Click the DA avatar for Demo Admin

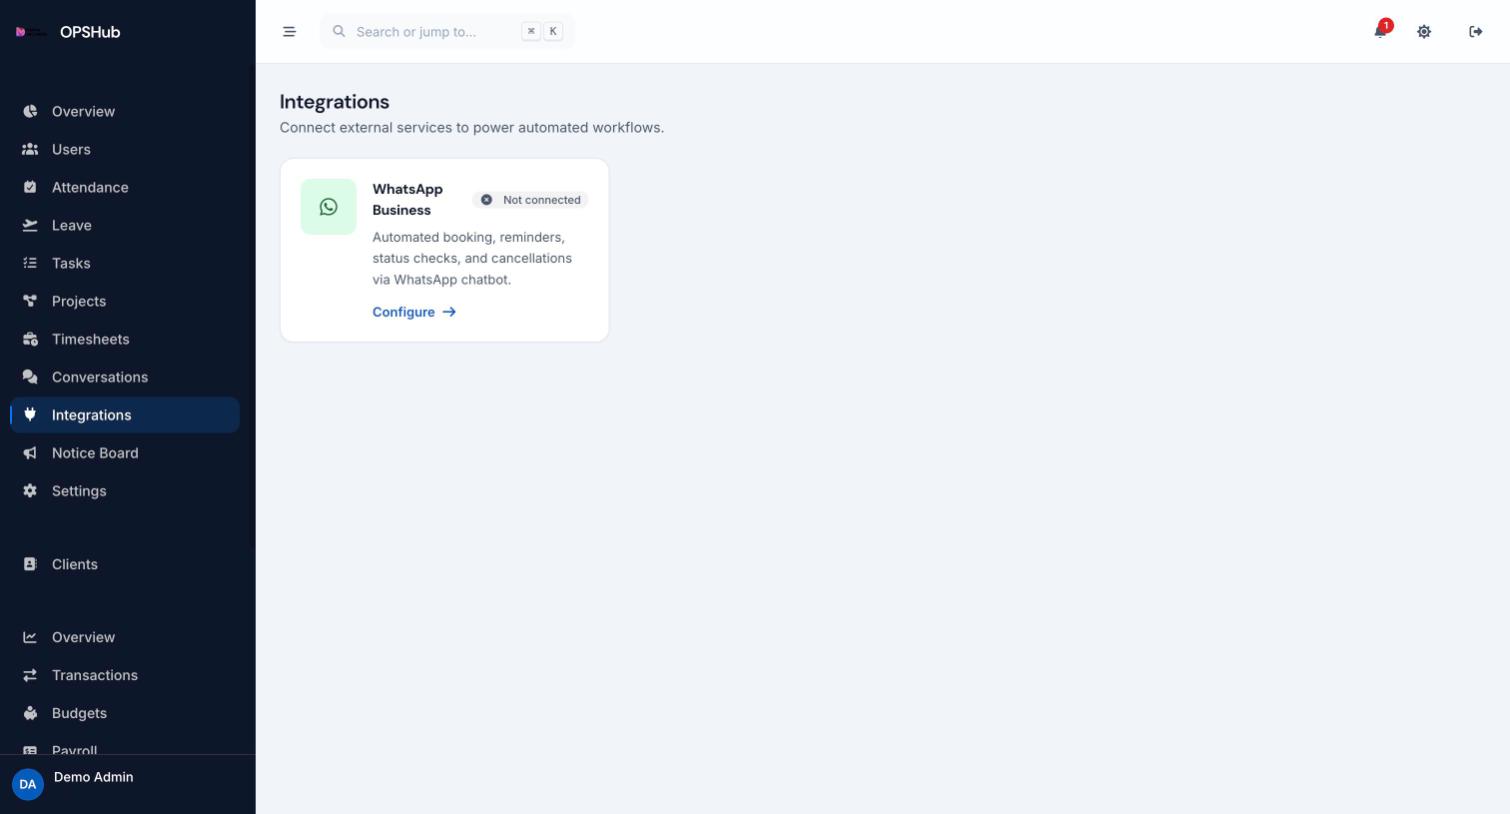[28, 784]
